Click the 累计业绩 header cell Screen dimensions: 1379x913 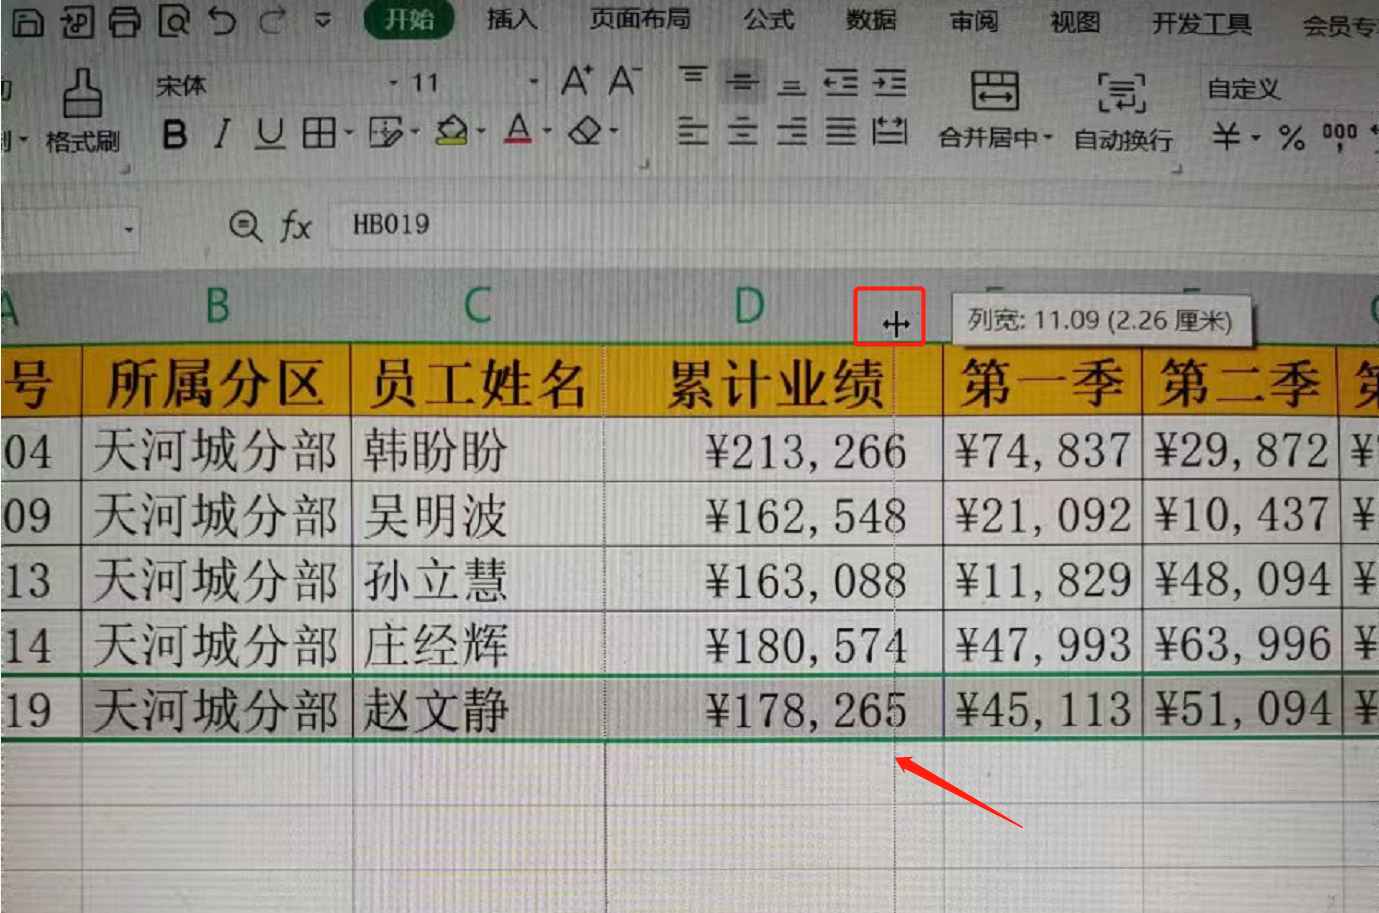click(775, 383)
